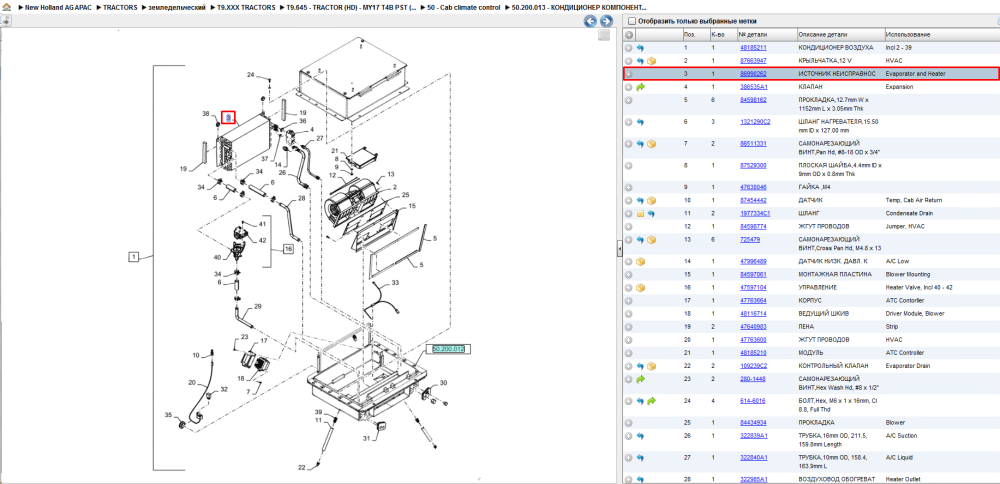This screenshot has width=1000, height=484.
Task: Open '50 - Cab climate control' breadcrumb
Action: (464, 8)
